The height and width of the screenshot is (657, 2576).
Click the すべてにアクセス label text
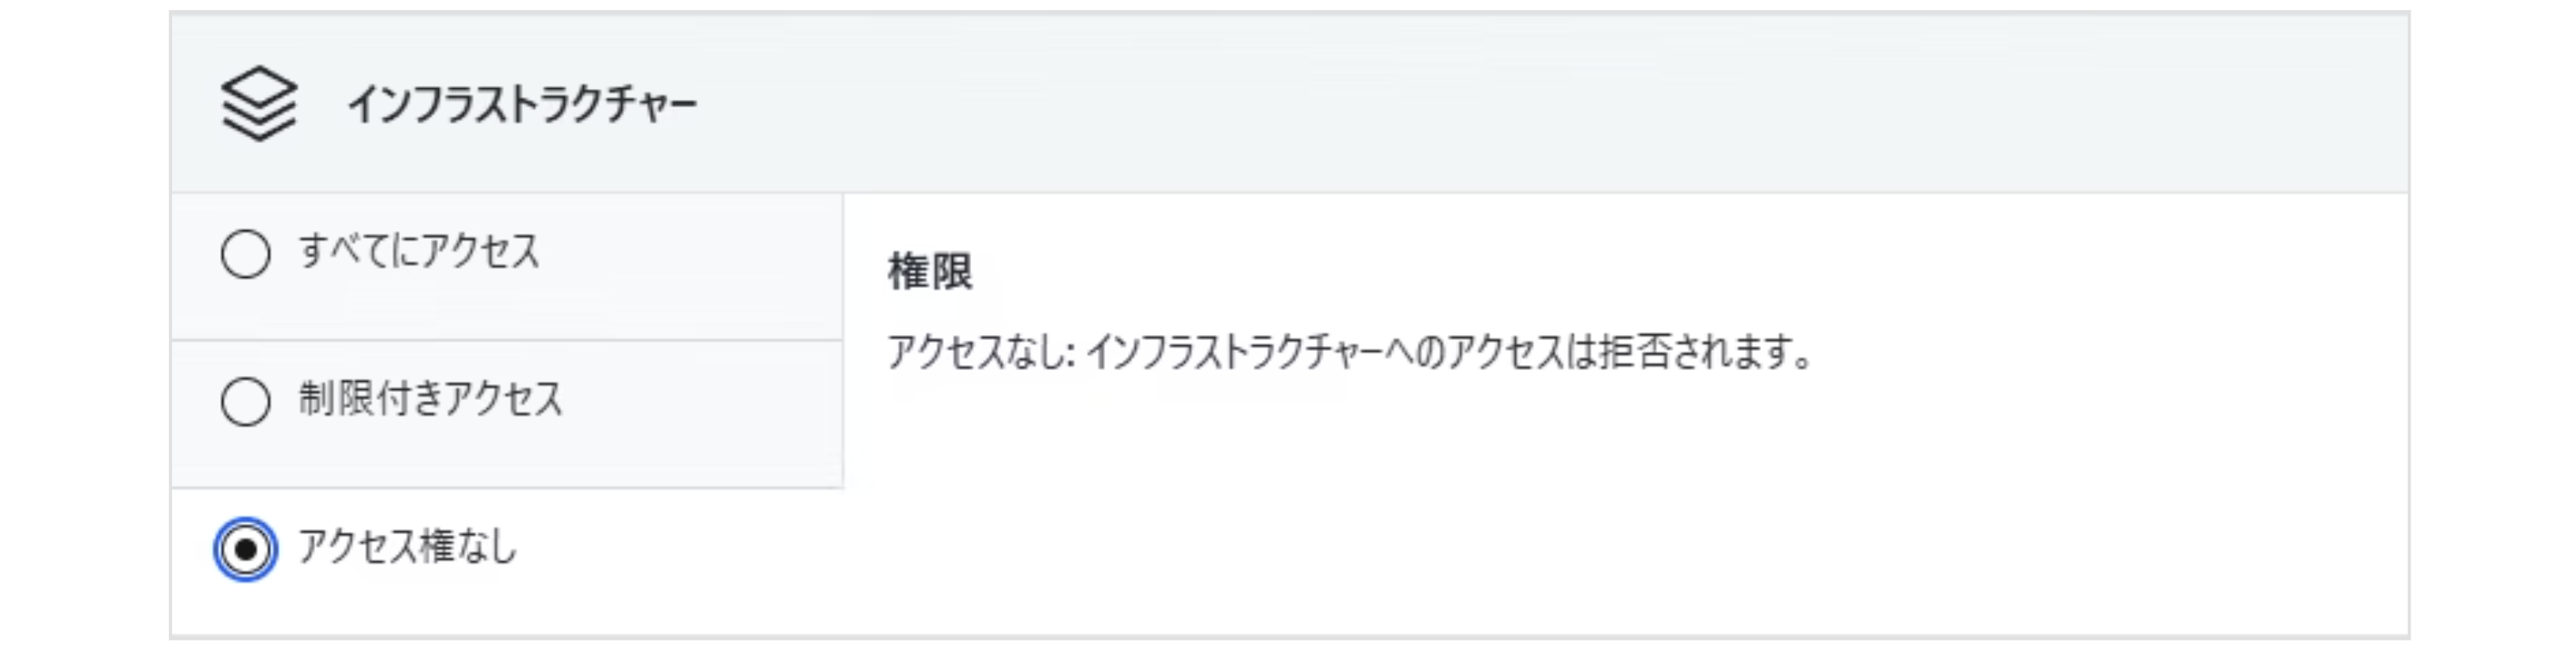coord(419,251)
